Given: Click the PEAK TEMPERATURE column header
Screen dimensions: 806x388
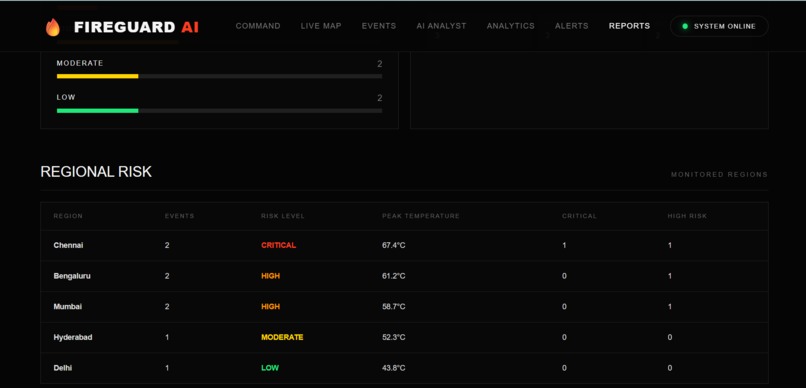Looking at the screenshot, I should click(420, 216).
